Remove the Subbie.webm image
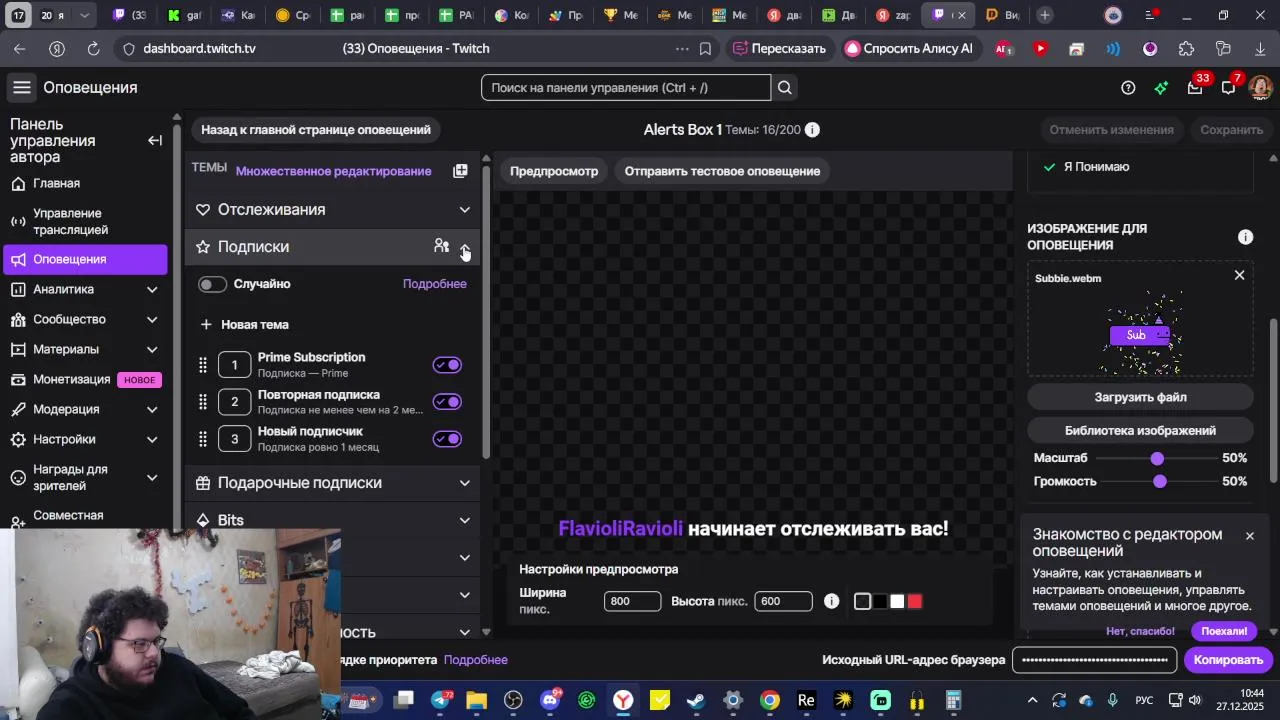Viewport: 1280px width, 720px height. point(1239,275)
